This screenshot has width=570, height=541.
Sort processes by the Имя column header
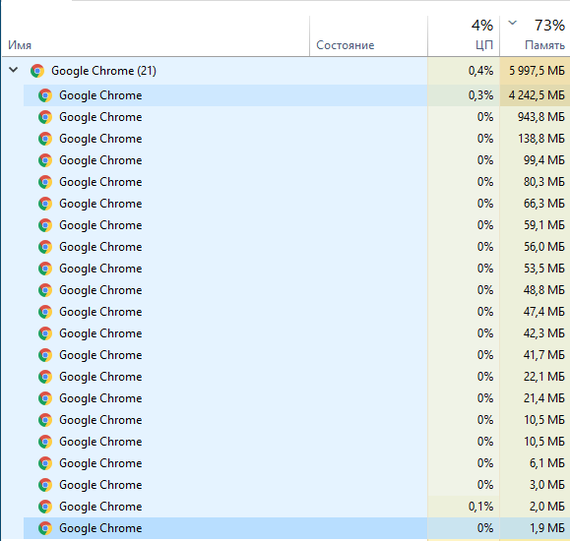pyautogui.click(x=156, y=36)
